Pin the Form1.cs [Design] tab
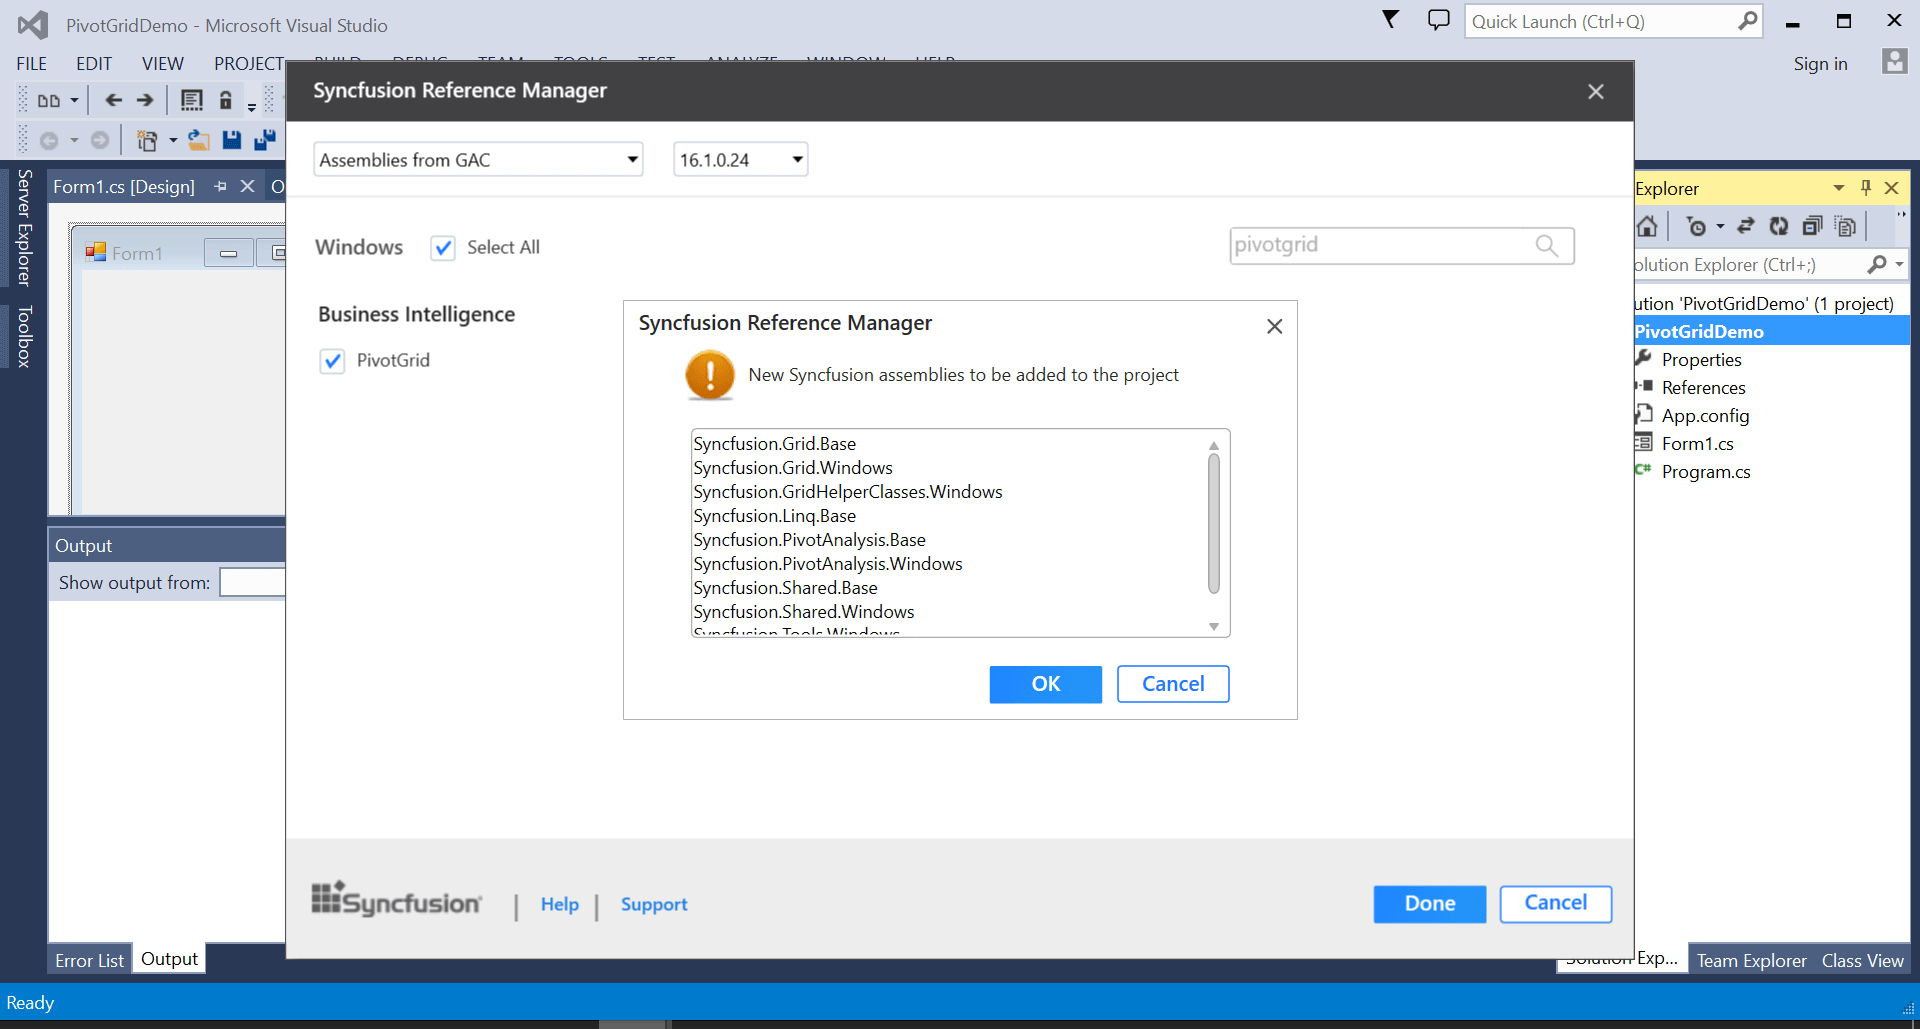 pyautogui.click(x=220, y=187)
